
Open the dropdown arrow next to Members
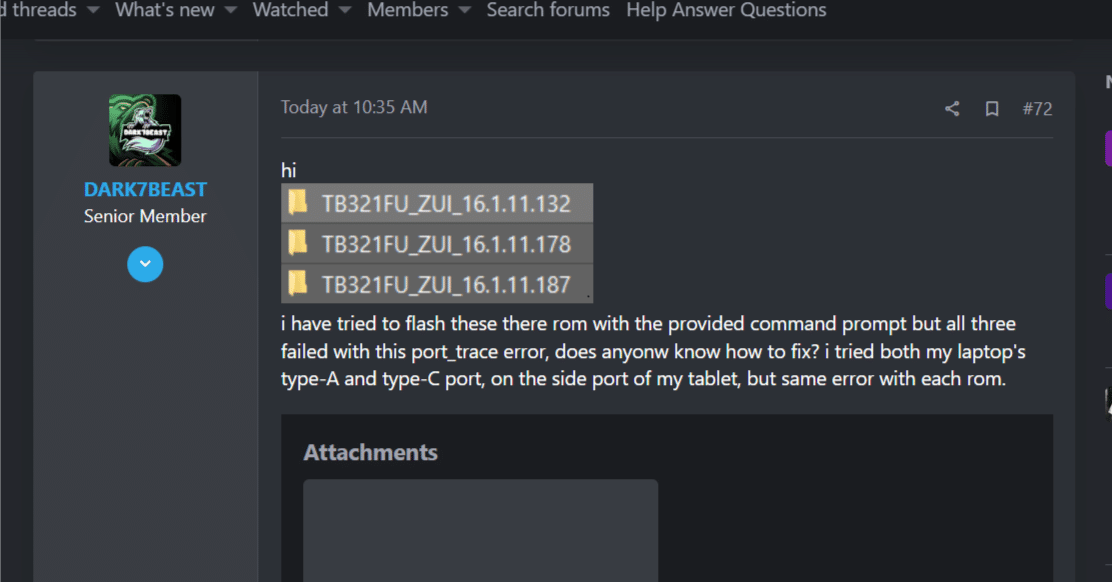click(465, 10)
